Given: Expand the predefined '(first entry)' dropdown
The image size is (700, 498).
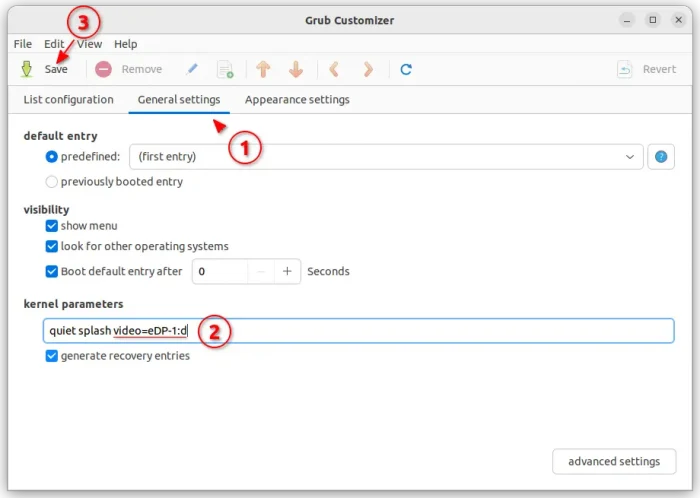Looking at the screenshot, I should point(386,157).
